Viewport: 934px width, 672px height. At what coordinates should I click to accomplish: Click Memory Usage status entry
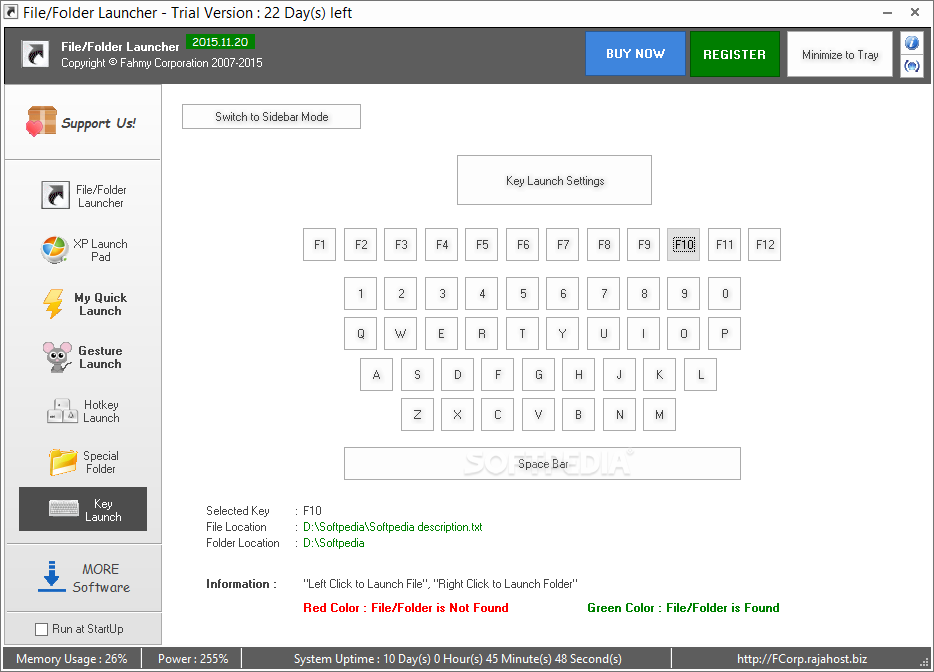point(71,659)
